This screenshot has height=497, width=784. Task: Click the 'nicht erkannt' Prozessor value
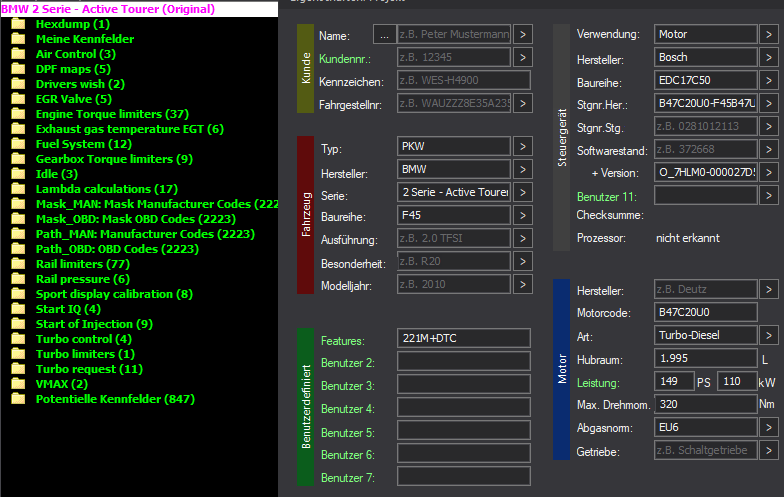[688, 238]
